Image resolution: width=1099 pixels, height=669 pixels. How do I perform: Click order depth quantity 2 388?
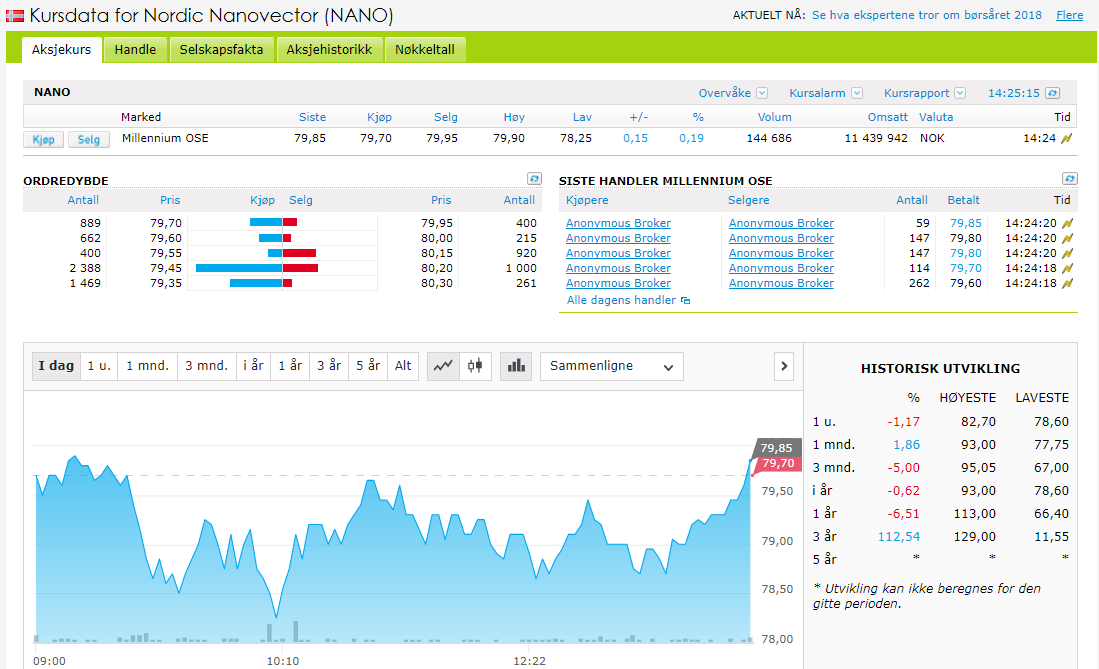point(85,268)
